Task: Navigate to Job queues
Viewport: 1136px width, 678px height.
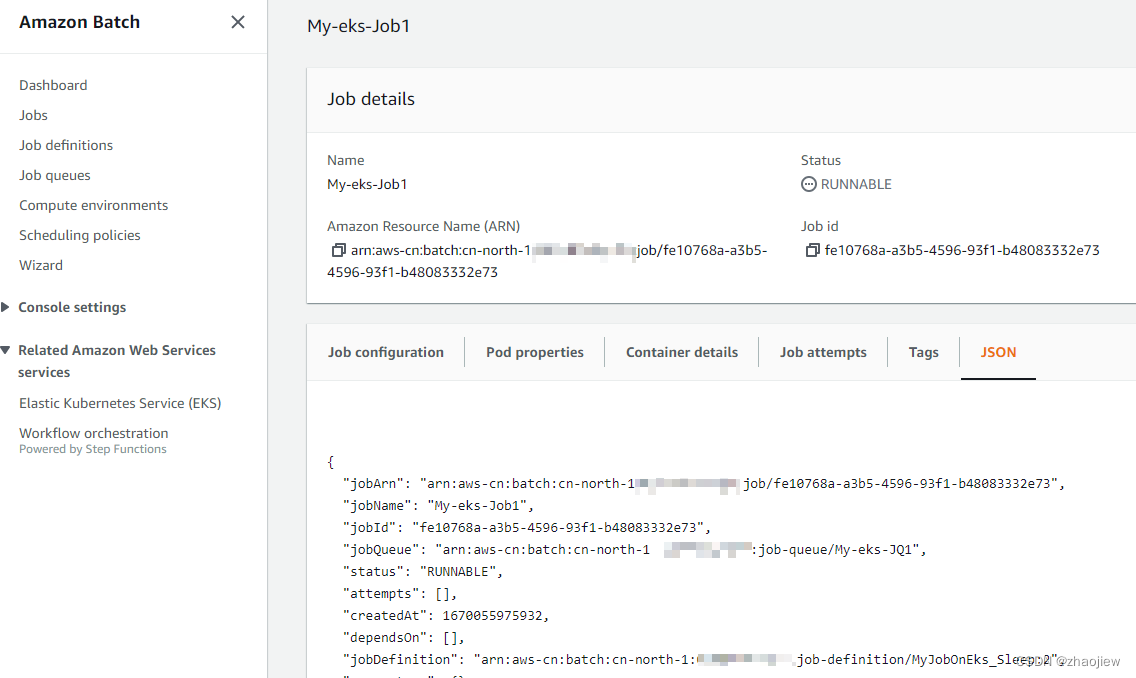Action: click(55, 175)
